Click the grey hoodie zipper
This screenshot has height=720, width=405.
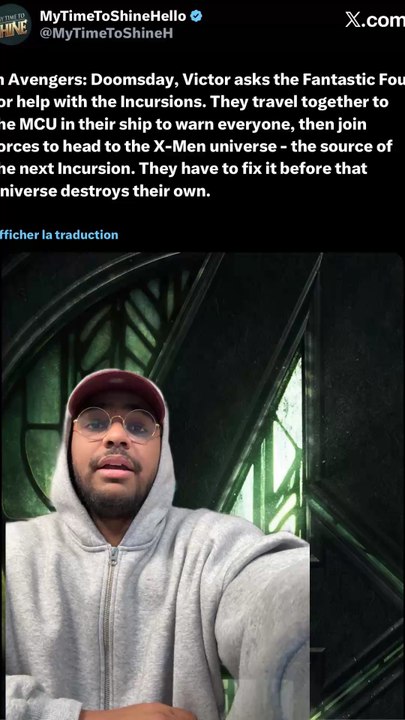109,629
